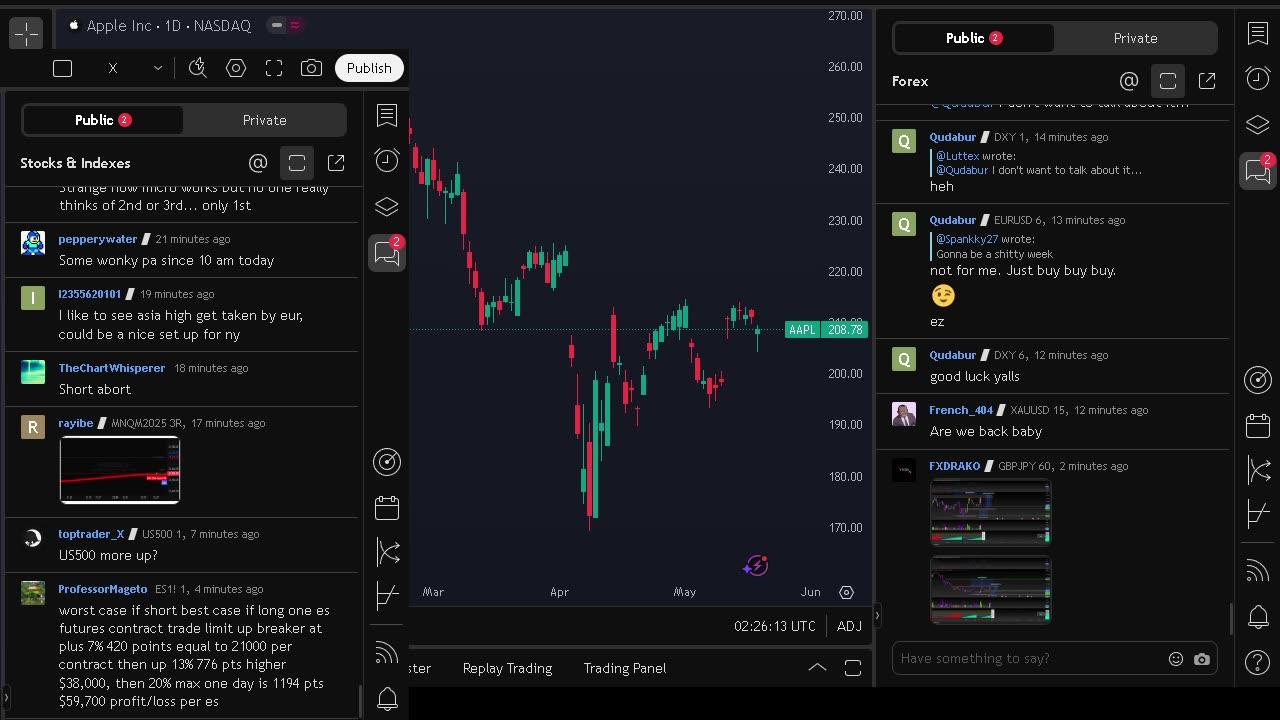1280x720 pixels.
Task: Select the crosshair cursor tool
Action: (26, 33)
